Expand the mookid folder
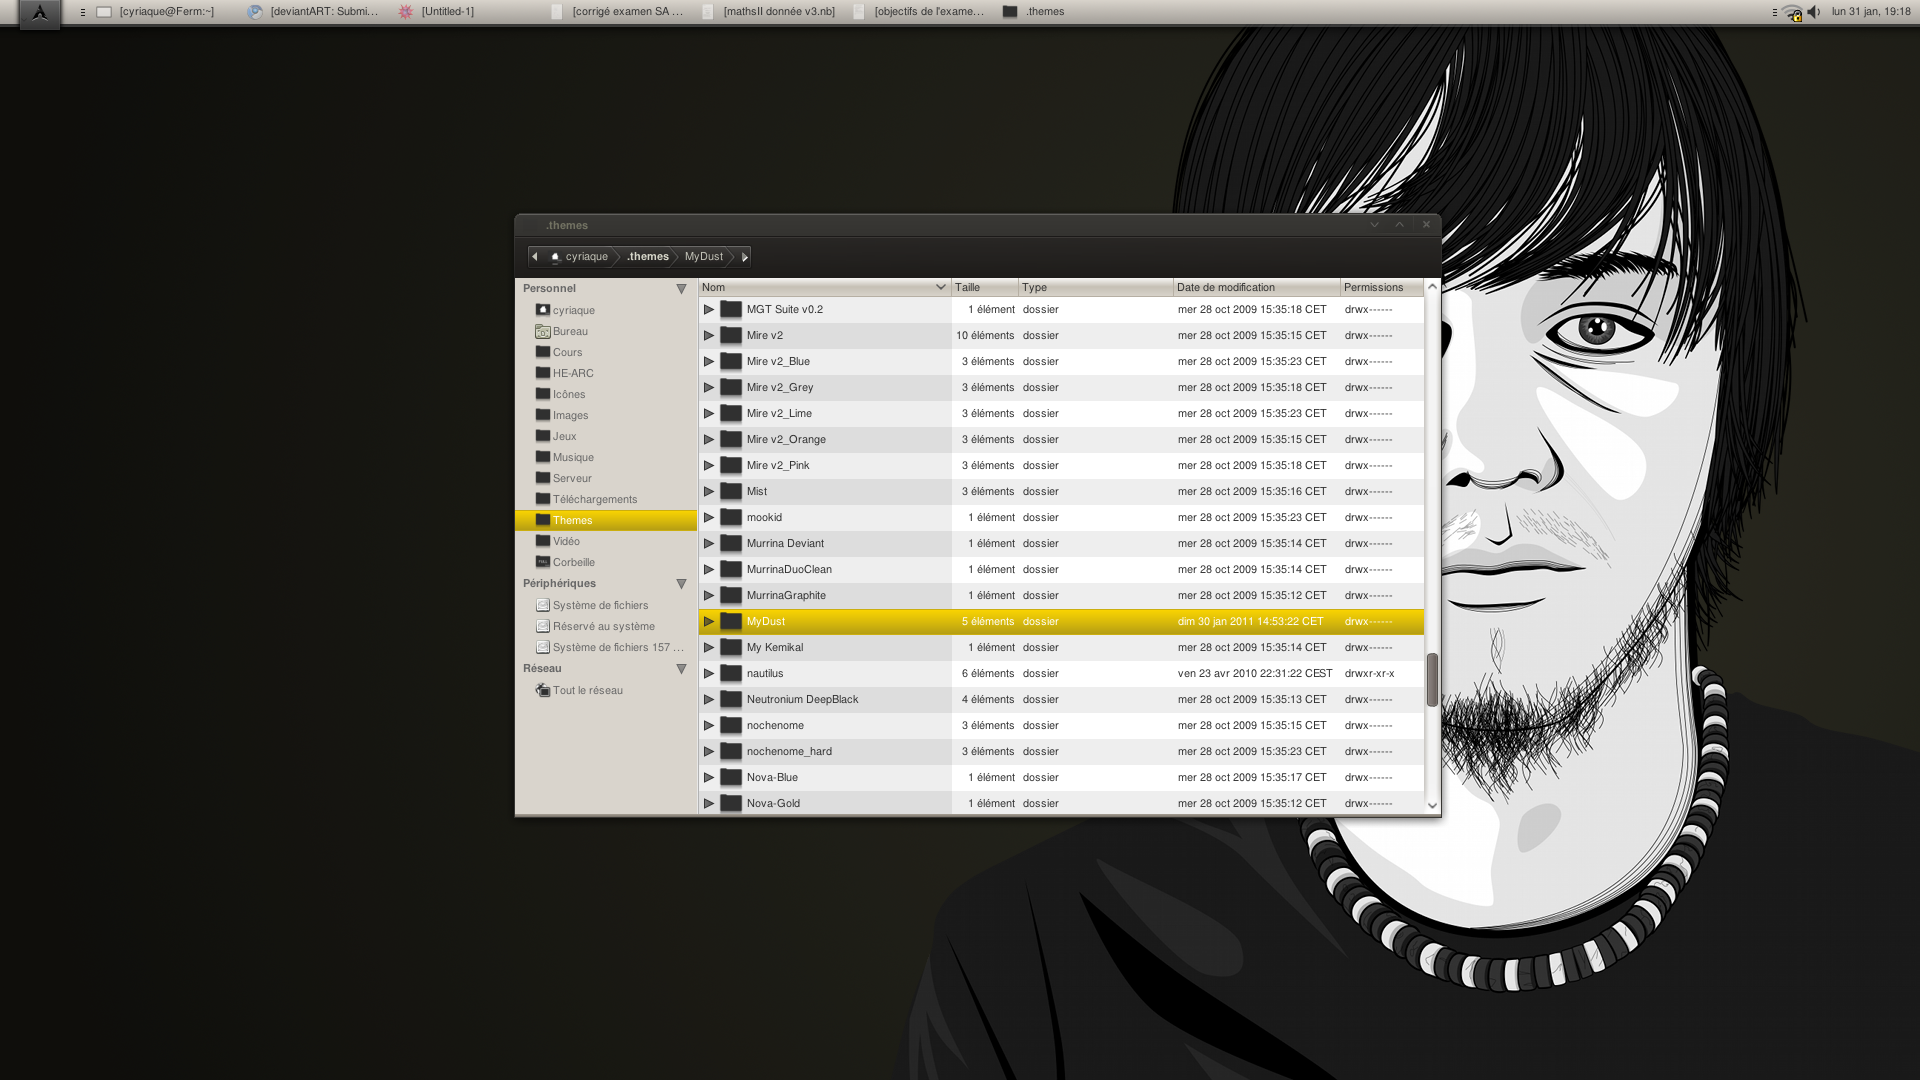Screen dimensions: 1920x1080 (709, 518)
